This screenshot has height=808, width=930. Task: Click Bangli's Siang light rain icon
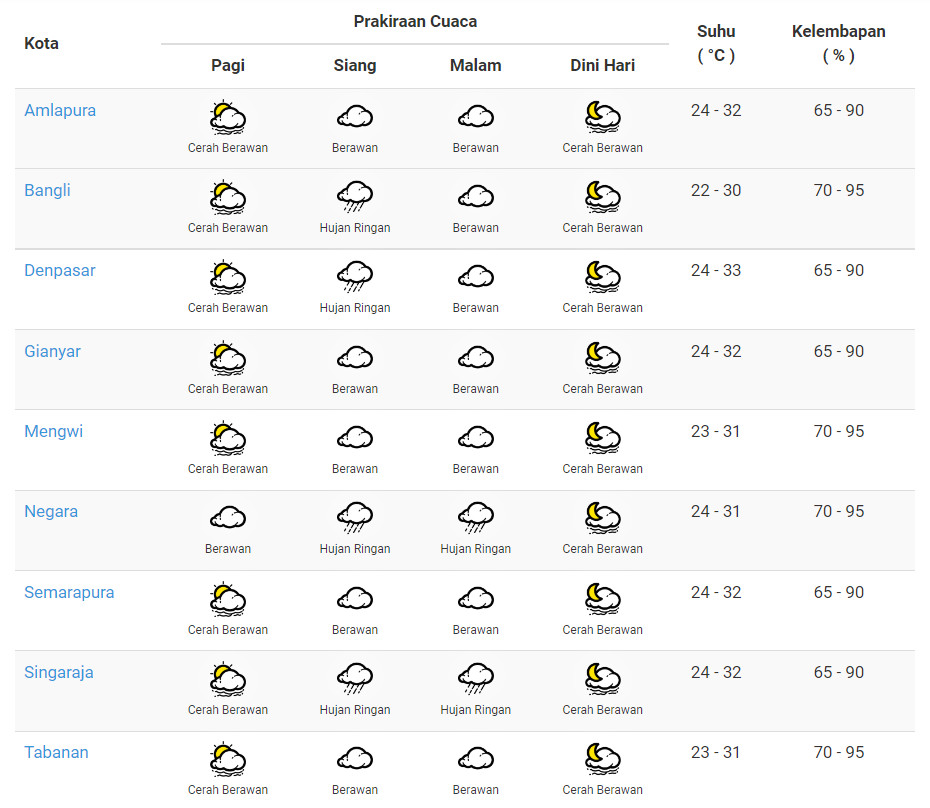355,198
